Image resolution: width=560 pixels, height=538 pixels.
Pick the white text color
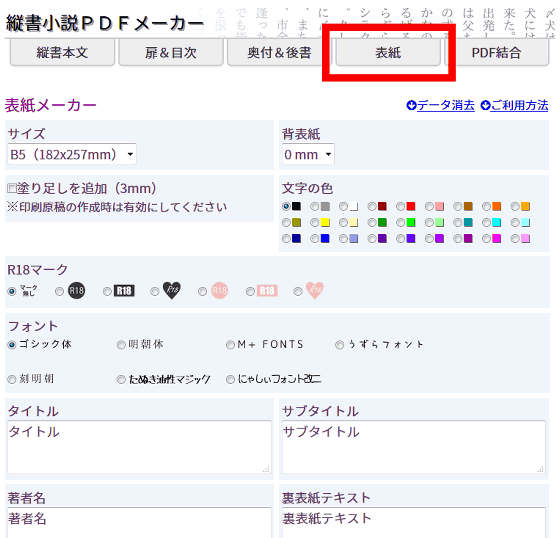343,206
